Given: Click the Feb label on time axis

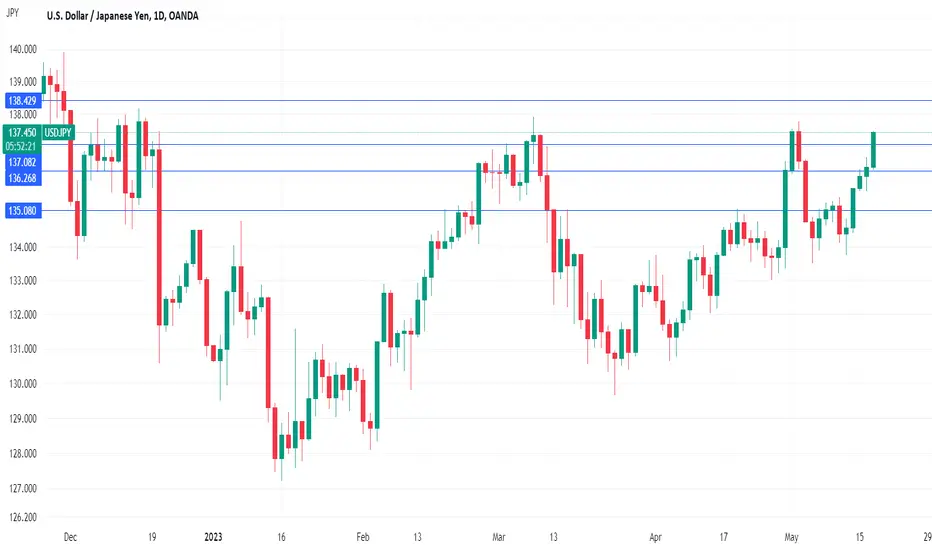Looking at the screenshot, I should pos(363,537).
